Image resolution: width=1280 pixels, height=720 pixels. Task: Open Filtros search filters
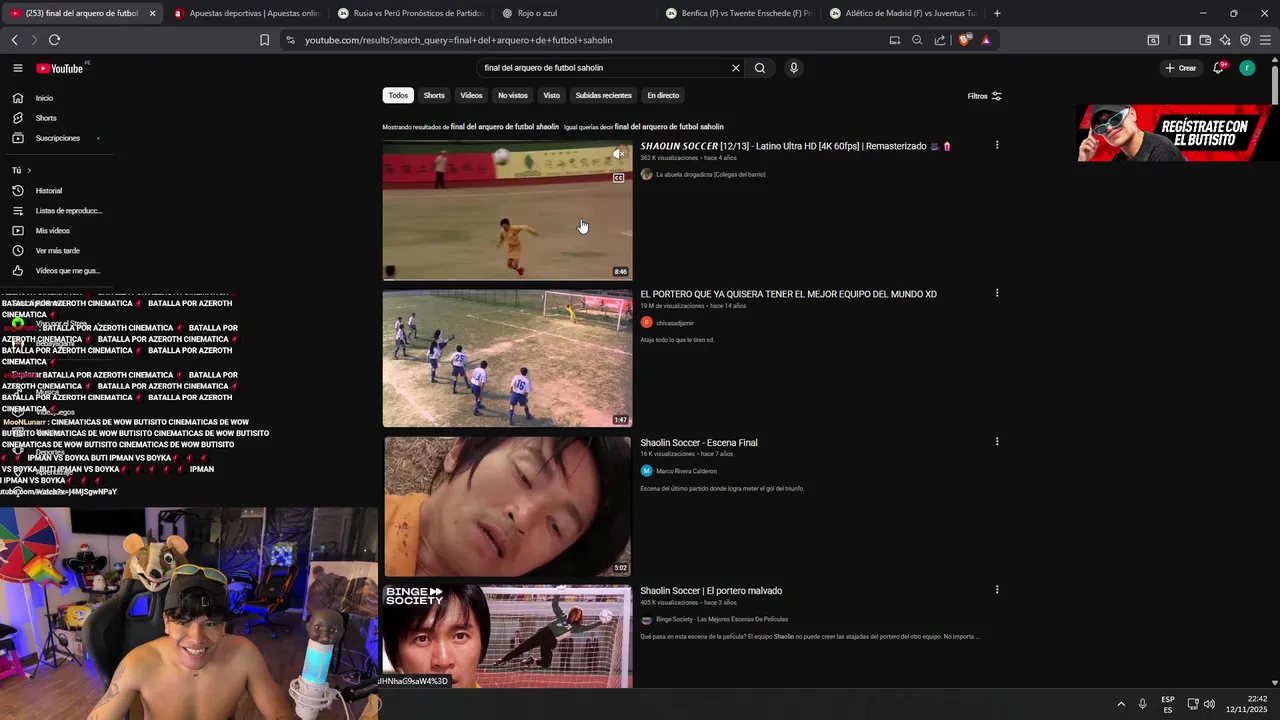tap(984, 96)
